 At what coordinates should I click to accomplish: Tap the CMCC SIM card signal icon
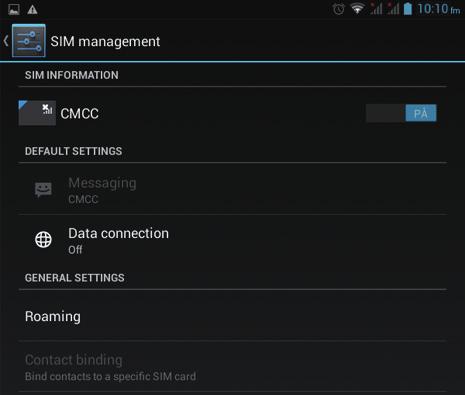click(x=37, y=113)
